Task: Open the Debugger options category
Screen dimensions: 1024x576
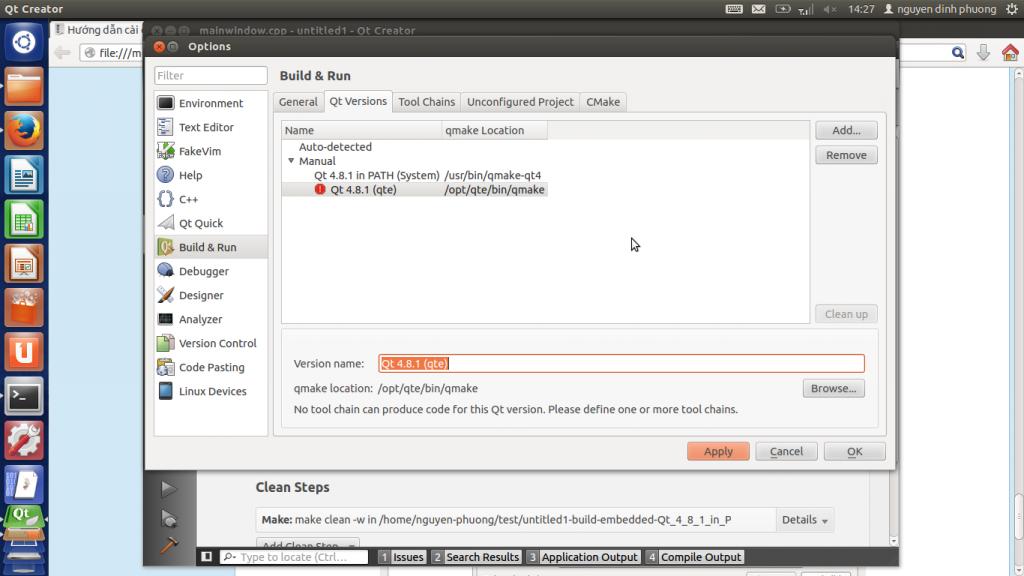Action: pos(210,271)
